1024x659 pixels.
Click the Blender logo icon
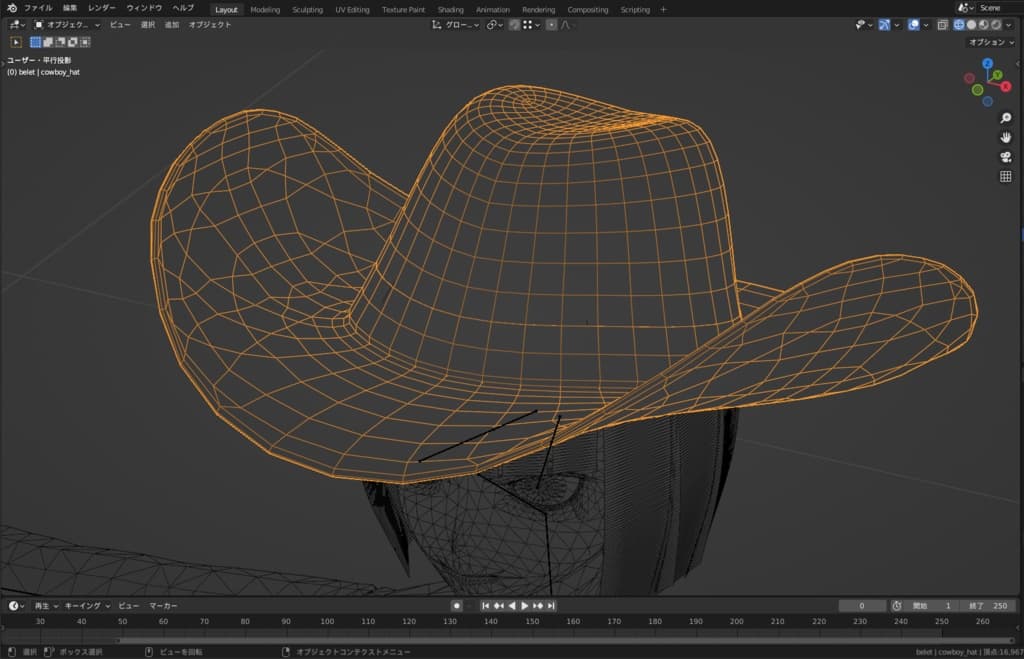tap(10, 8)
